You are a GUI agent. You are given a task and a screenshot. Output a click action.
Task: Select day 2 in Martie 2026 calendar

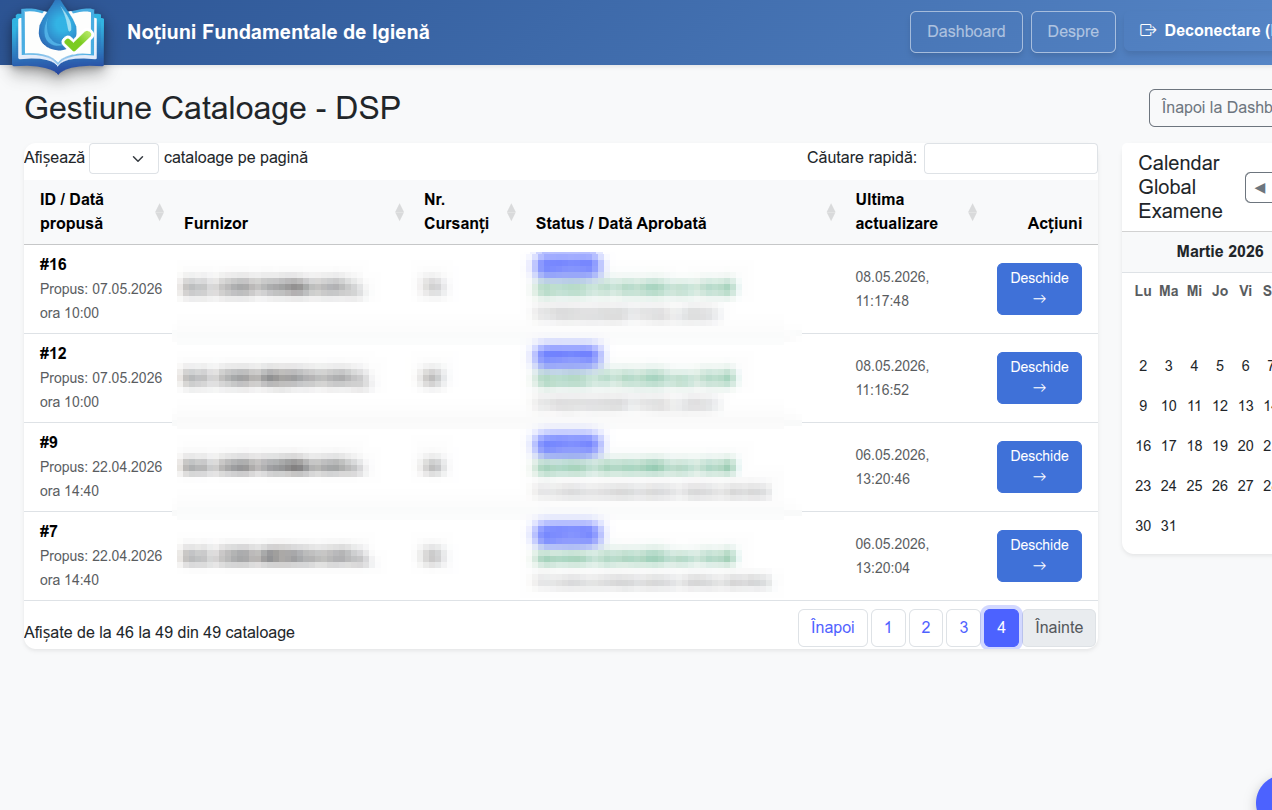1143,366
